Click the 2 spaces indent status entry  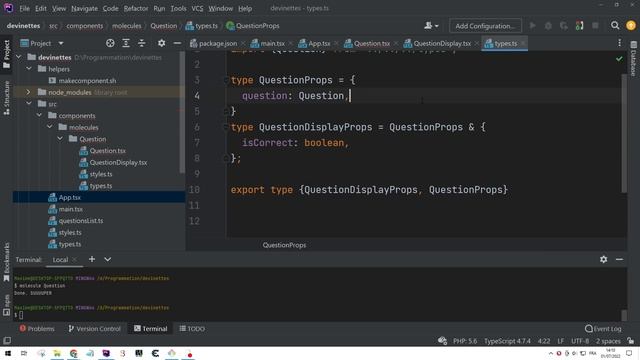click(608, 341)
